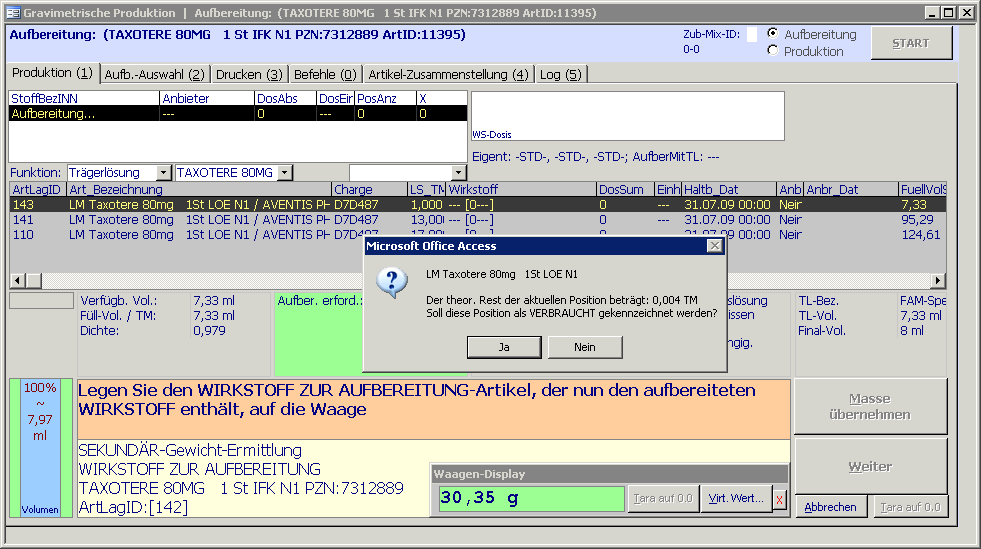The height and width of the screenshot is (549, 981).
Task: Confirm with the Ja button
Action: [504, 347]
